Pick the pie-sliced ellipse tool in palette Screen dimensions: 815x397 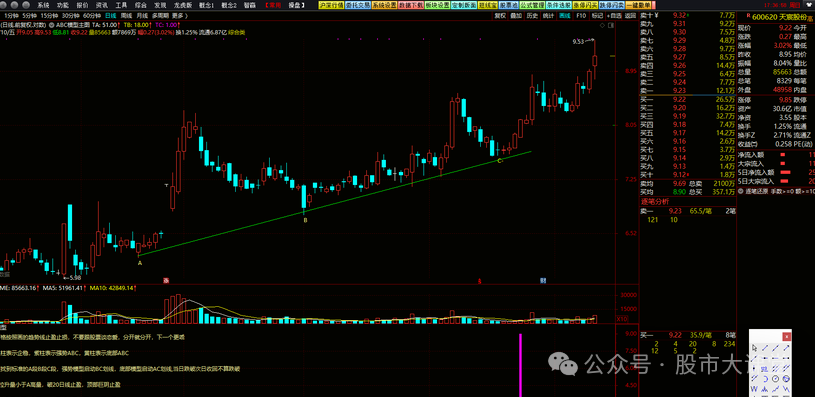pos(786,378)
